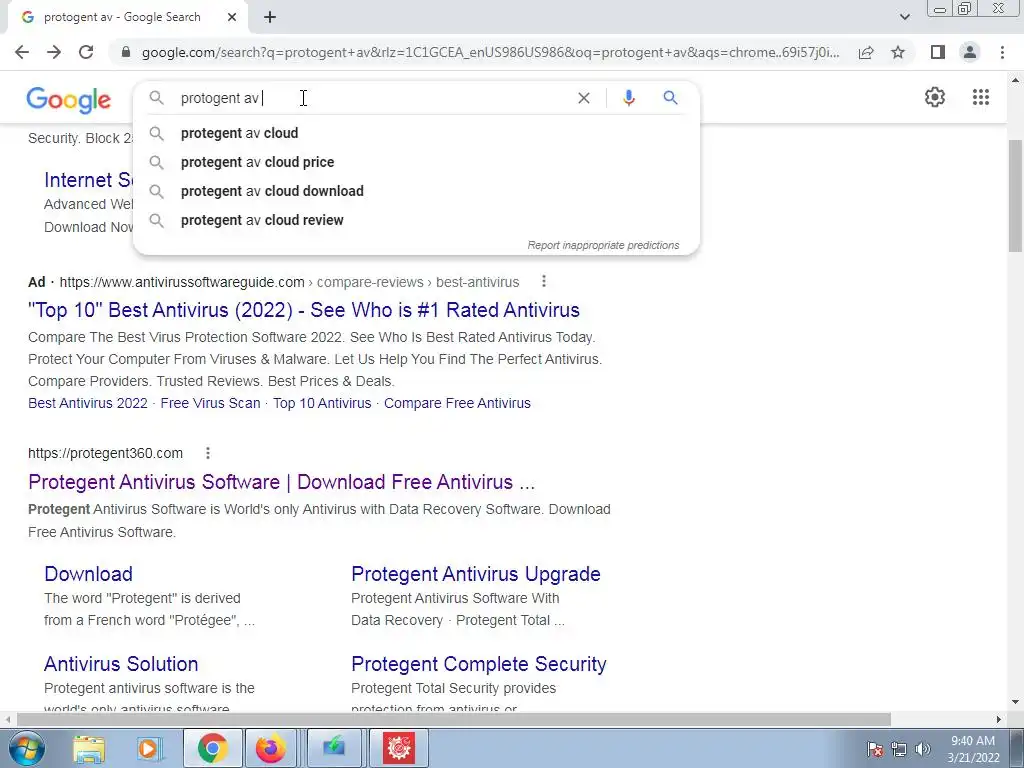Open 'Free Virus Scan' sitelink
Screen dimensions: 1024x768
(x=210, y=403)
